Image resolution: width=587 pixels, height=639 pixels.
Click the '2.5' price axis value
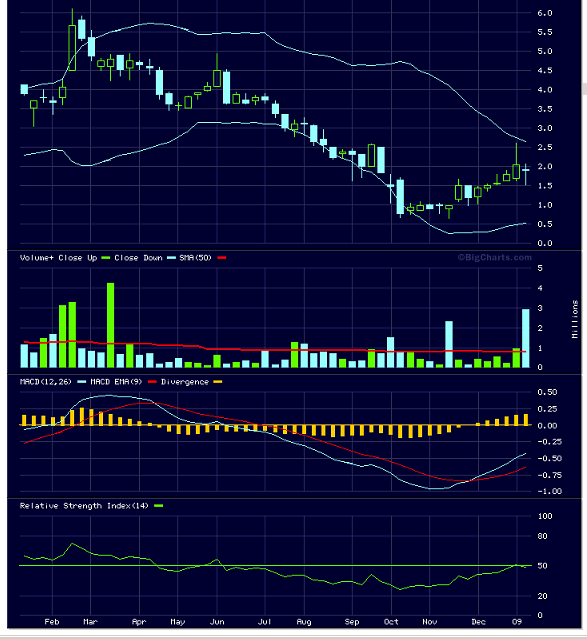(545, 147)
